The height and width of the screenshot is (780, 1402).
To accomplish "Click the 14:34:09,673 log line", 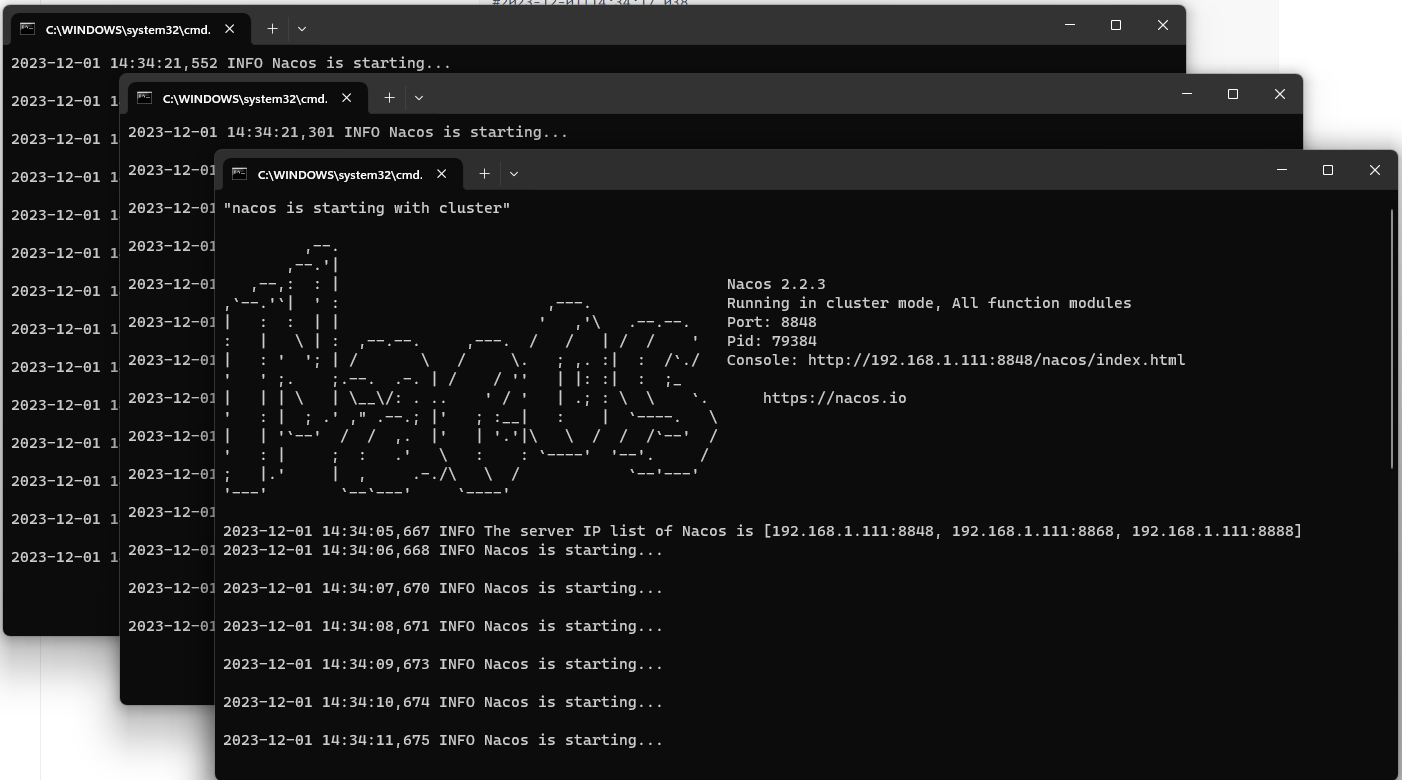I will point(443,664).
